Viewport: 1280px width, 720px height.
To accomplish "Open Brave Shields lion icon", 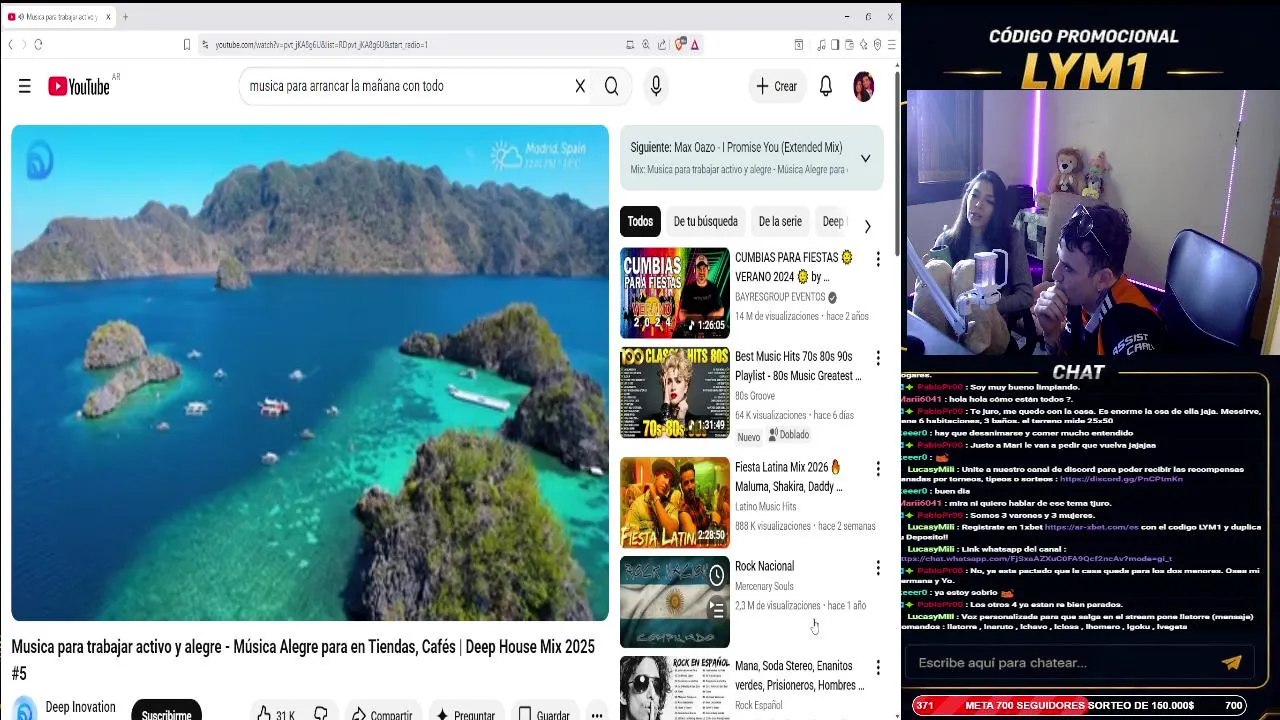I will 681,45.
